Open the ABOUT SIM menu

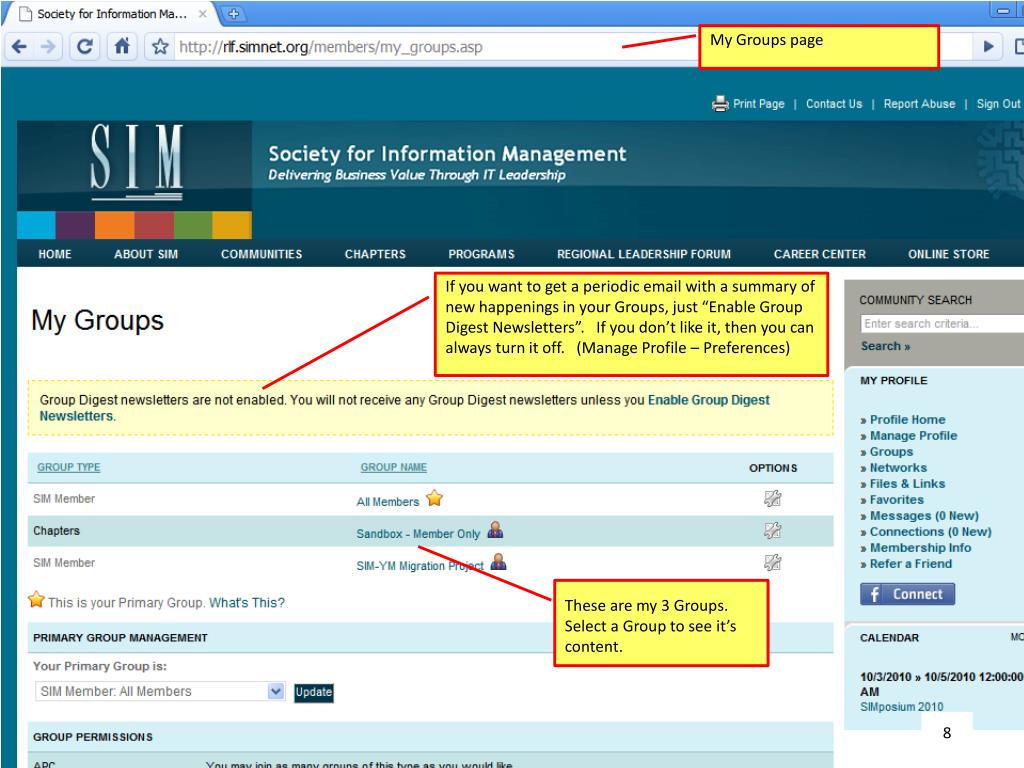146,254
